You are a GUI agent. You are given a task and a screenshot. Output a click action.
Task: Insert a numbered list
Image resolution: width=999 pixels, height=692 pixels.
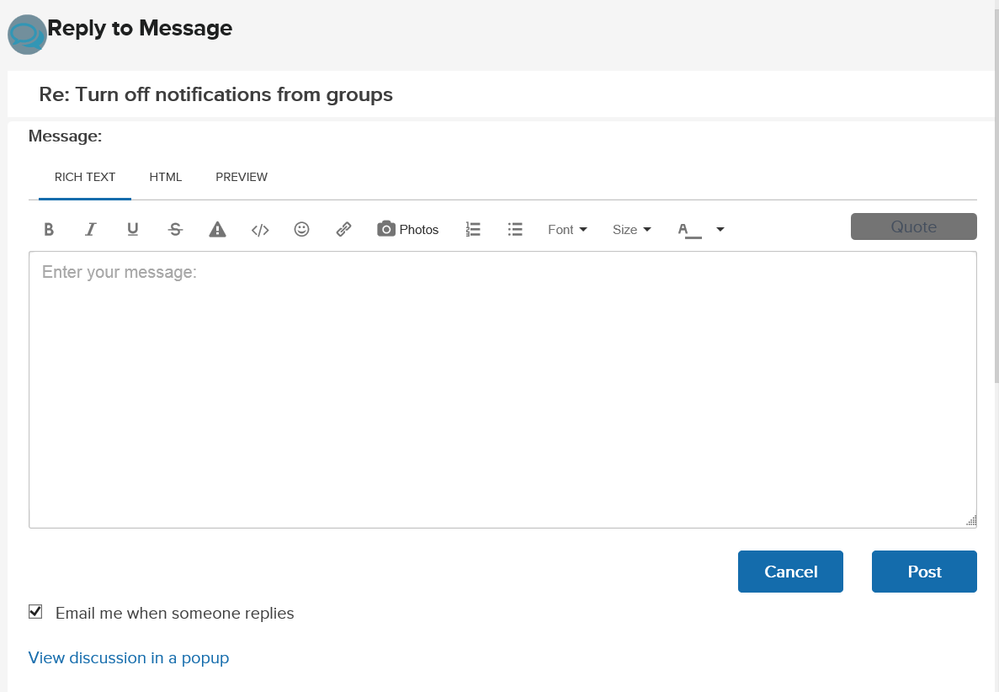pyautogui.click(x=473, y=229)
